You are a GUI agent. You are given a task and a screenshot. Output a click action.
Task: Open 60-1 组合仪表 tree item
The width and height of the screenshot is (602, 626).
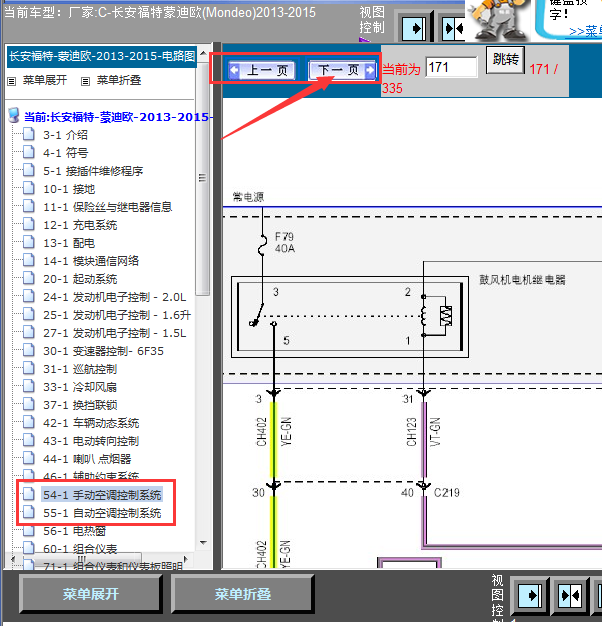coord(80,549)
